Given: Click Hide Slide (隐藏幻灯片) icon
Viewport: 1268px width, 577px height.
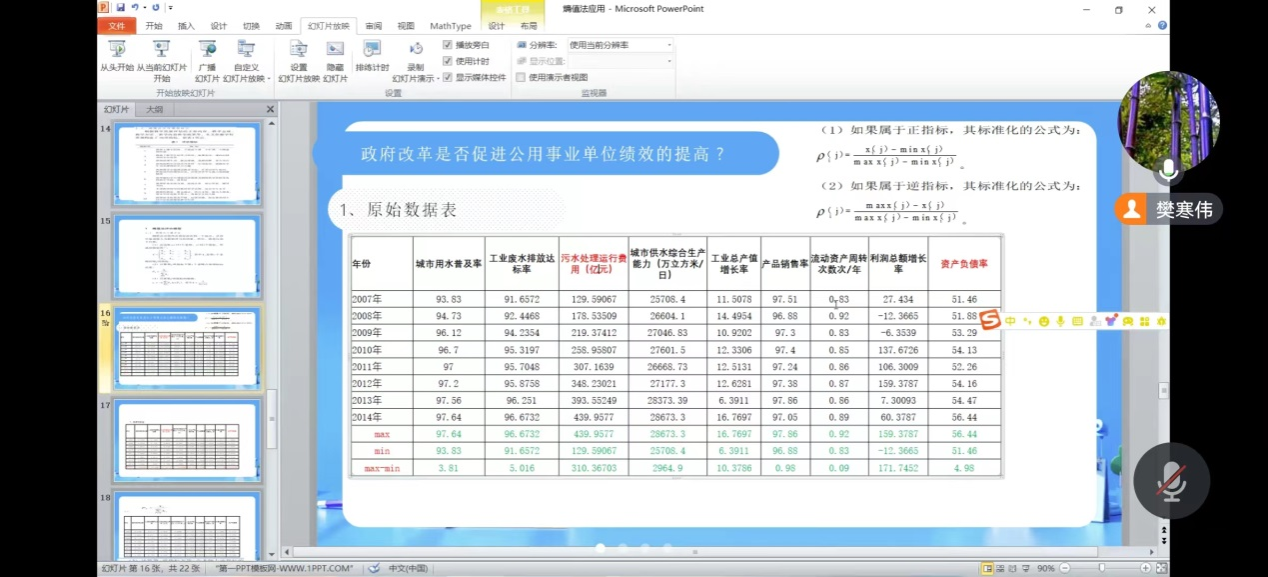Looking at the screenshot, I should coord(335,50).
